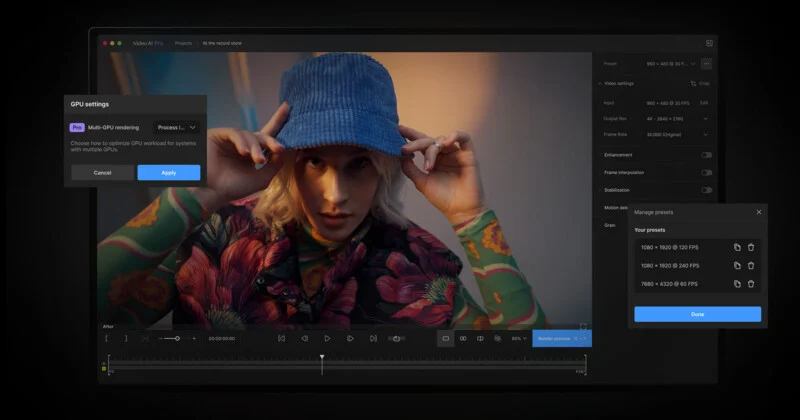Toggle the Stabilization switch
This screenshot has width=800, height=420.
pyautogui.click(x=706, y=190)
